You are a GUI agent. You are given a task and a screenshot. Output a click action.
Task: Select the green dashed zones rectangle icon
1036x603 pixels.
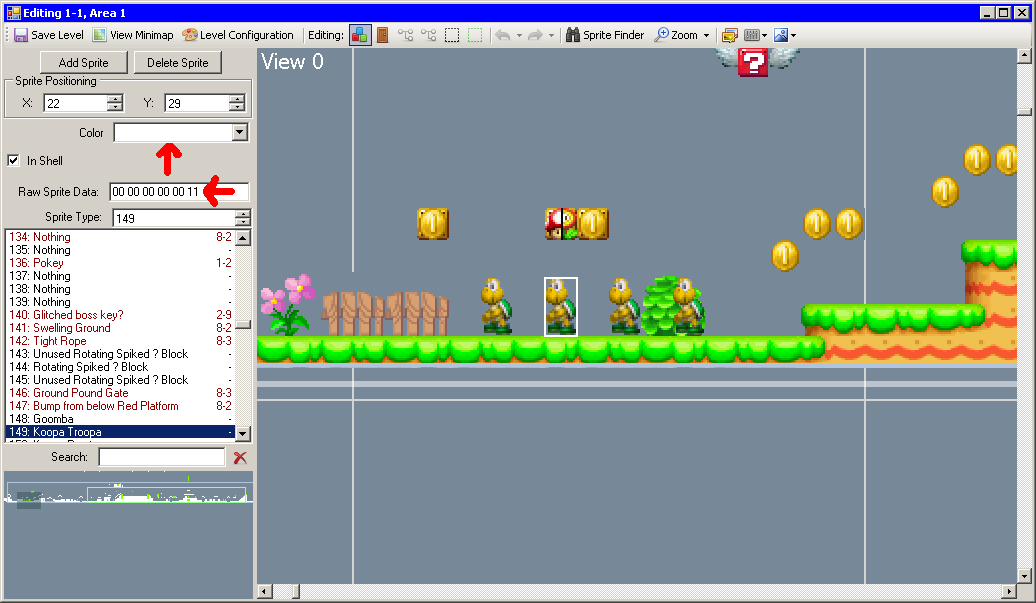tap(475, 35)
